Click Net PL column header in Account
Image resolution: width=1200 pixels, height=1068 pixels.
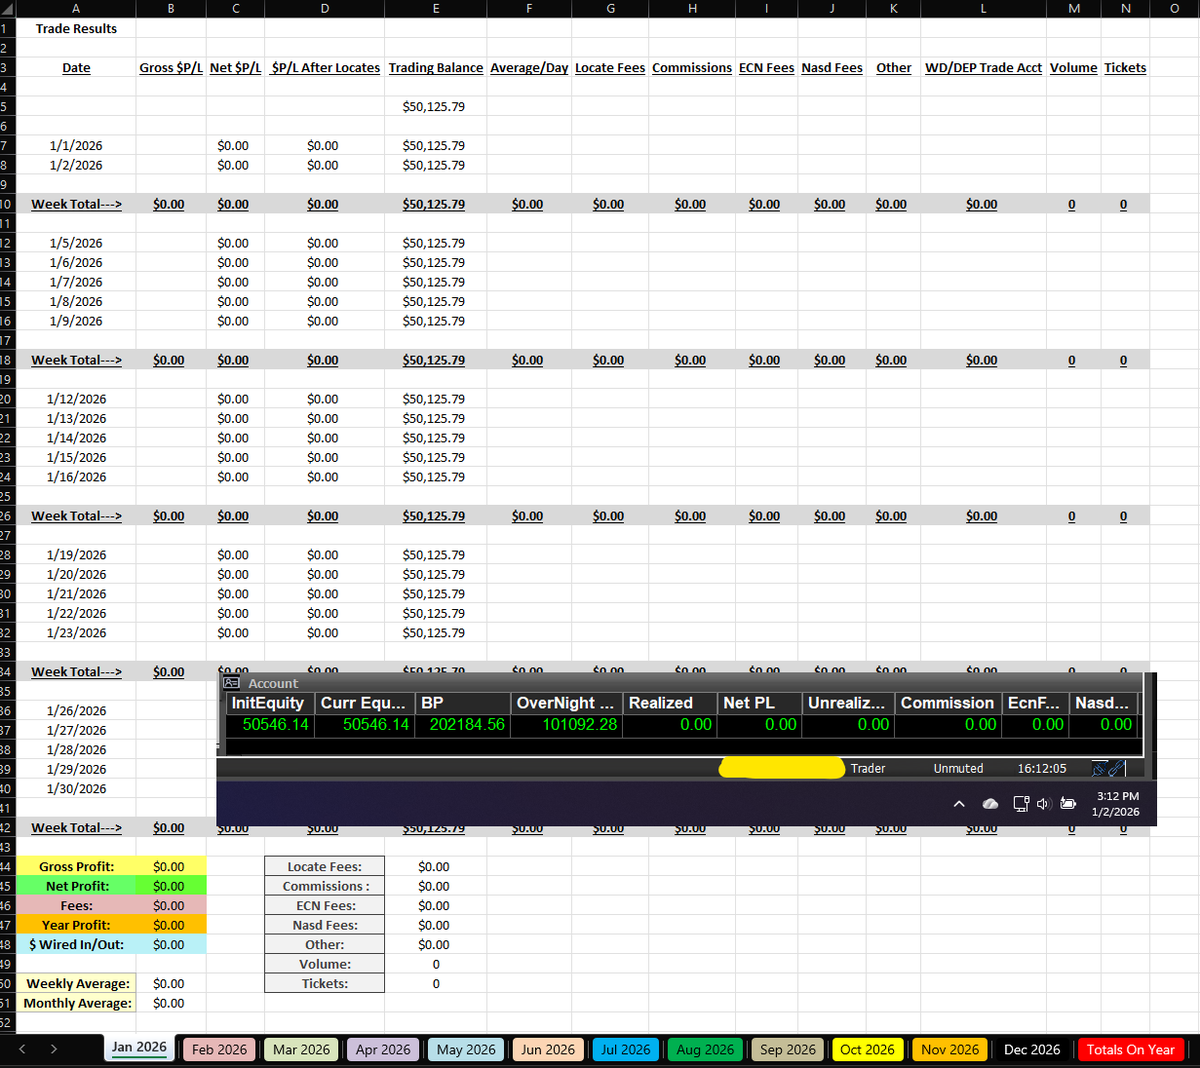[x=760, y=703]
